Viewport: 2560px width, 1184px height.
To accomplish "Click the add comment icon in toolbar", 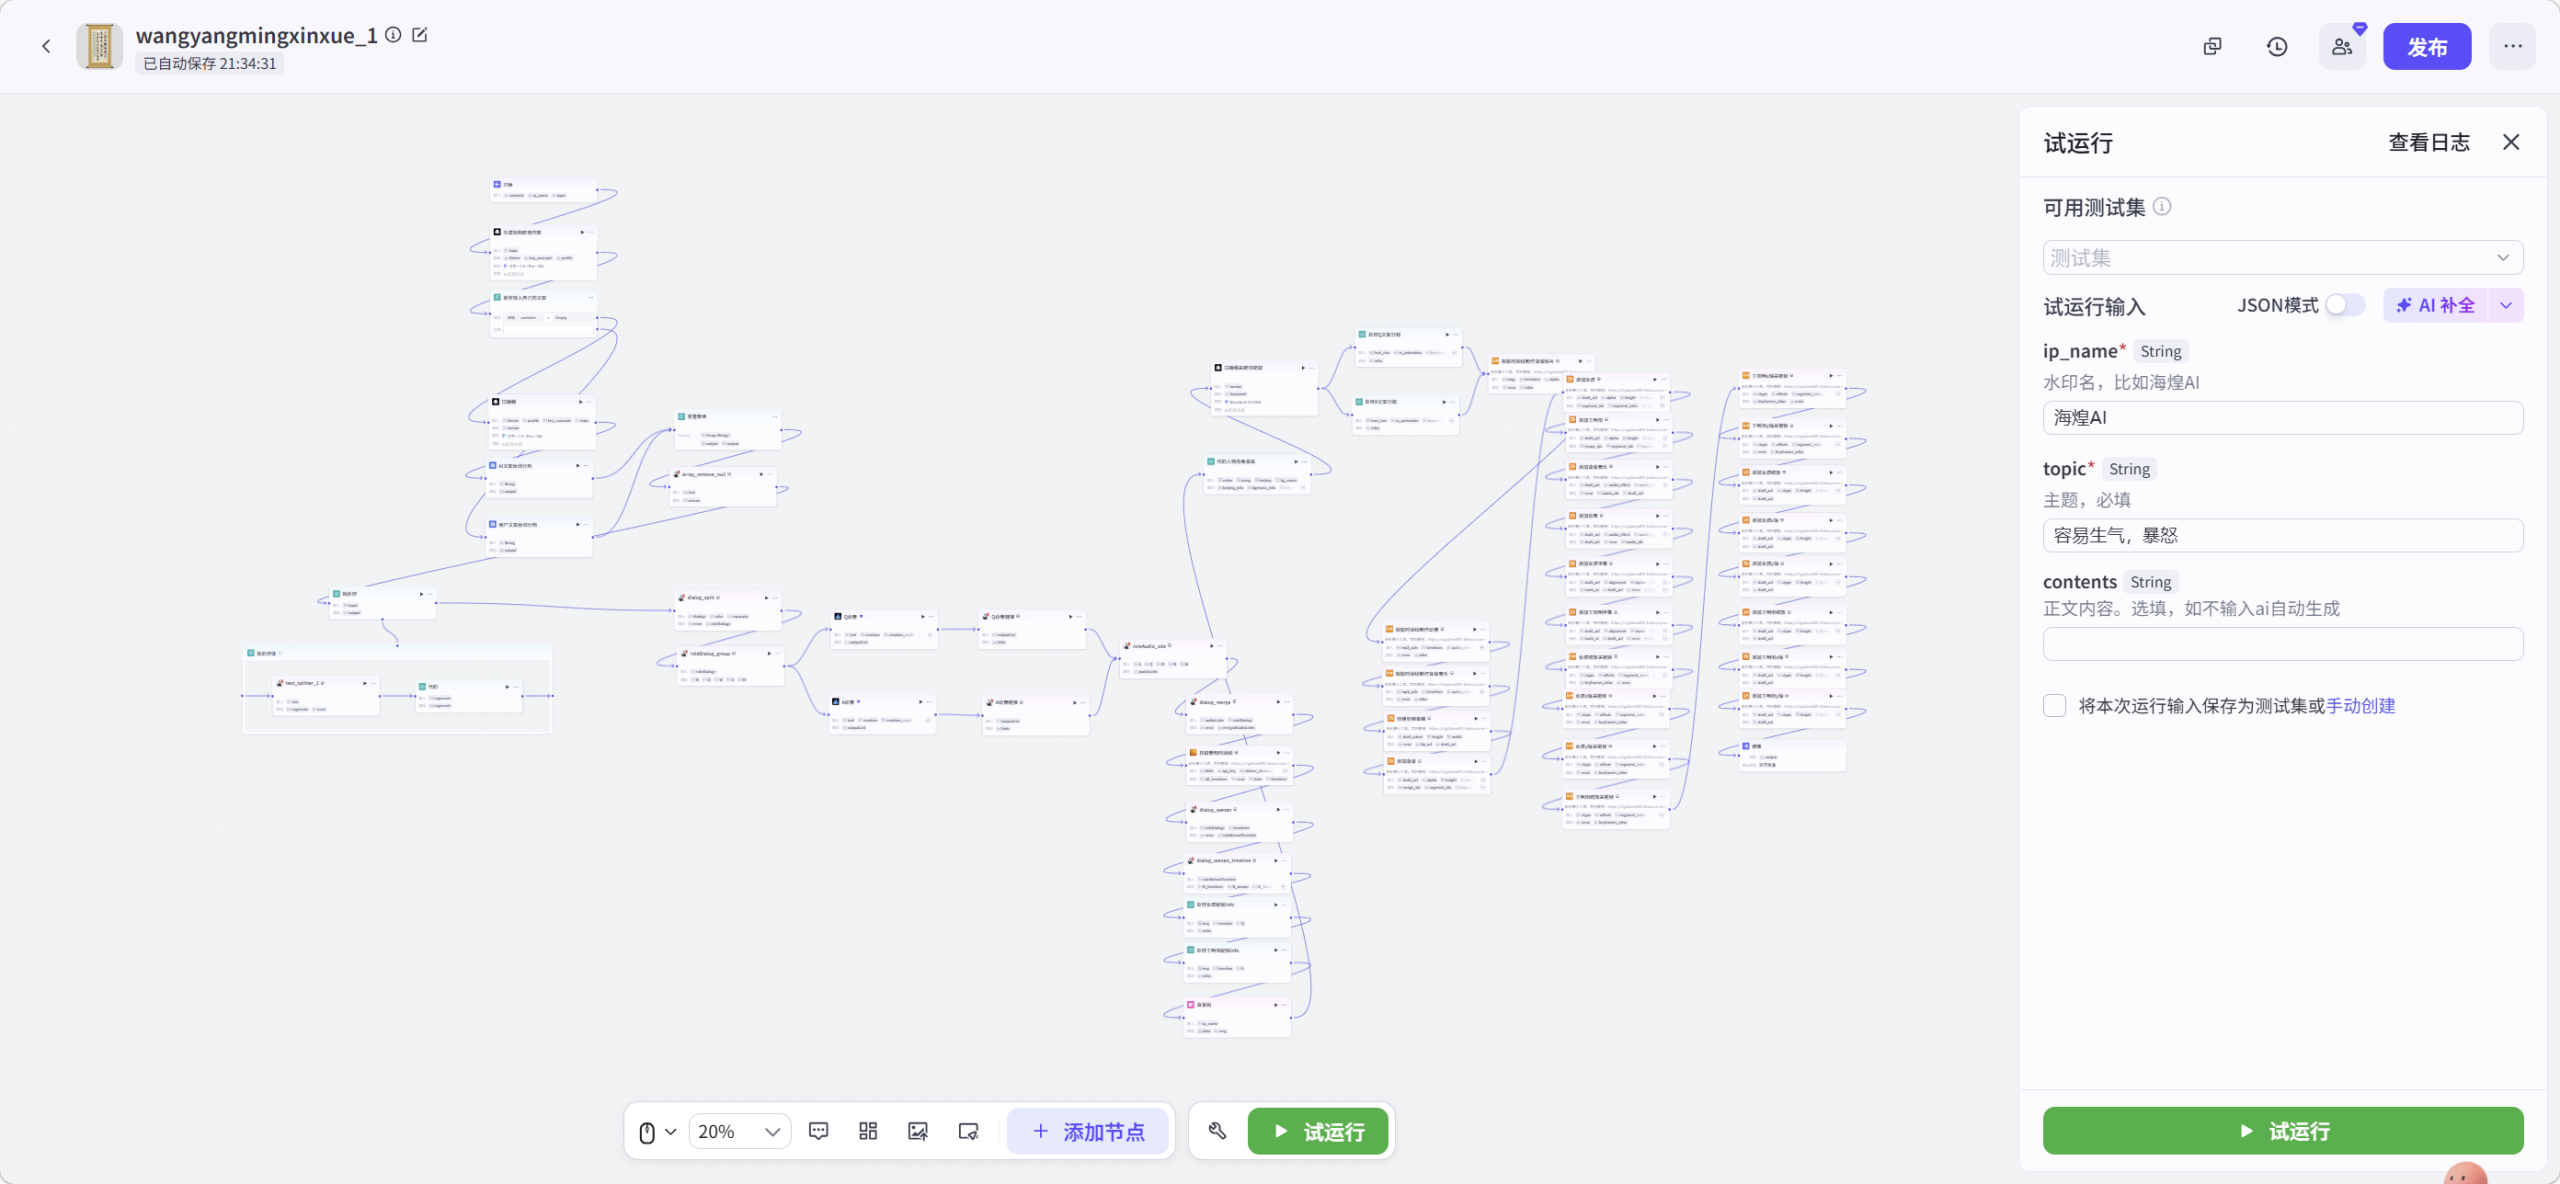I will (818, 1131).
